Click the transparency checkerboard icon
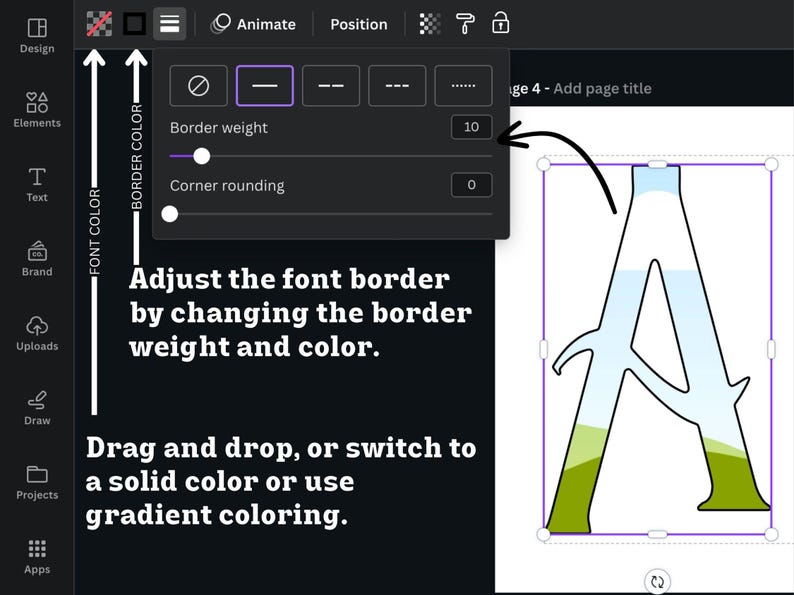The image size is (794, 595). [x=430, y=24]
